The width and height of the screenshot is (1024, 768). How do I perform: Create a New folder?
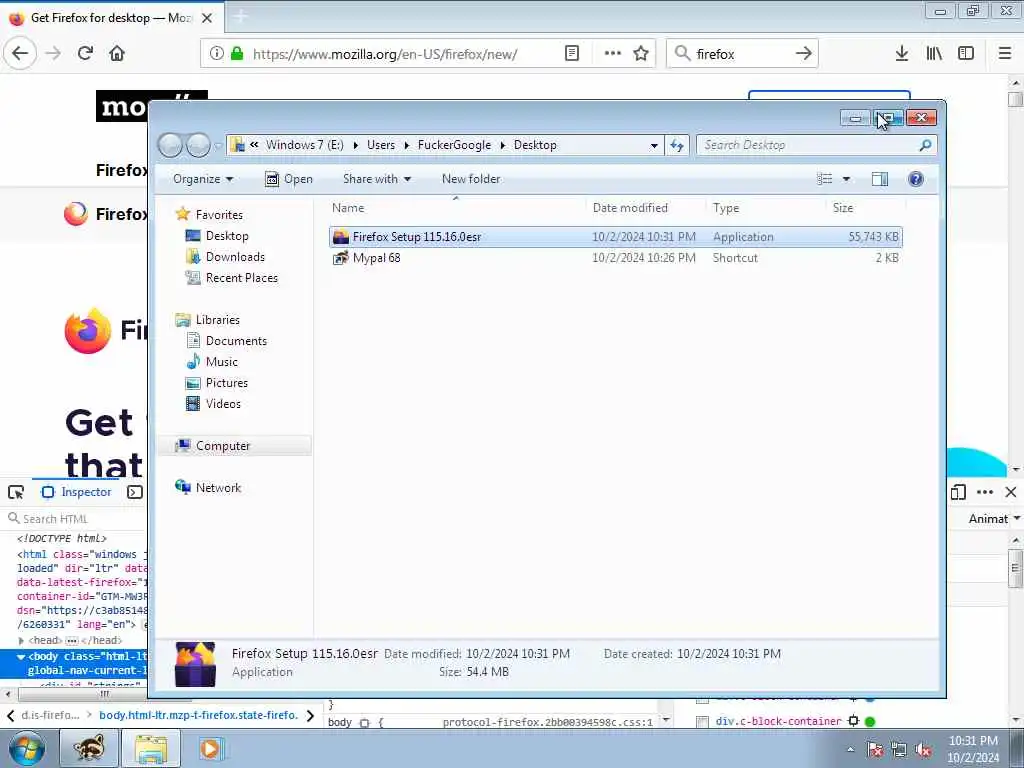click(471, 179)
